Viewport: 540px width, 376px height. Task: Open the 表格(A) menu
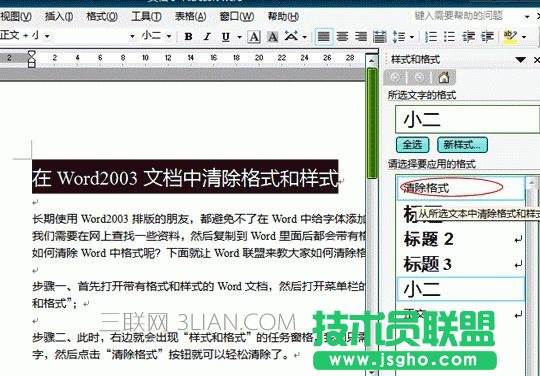(x=190, y=16)
